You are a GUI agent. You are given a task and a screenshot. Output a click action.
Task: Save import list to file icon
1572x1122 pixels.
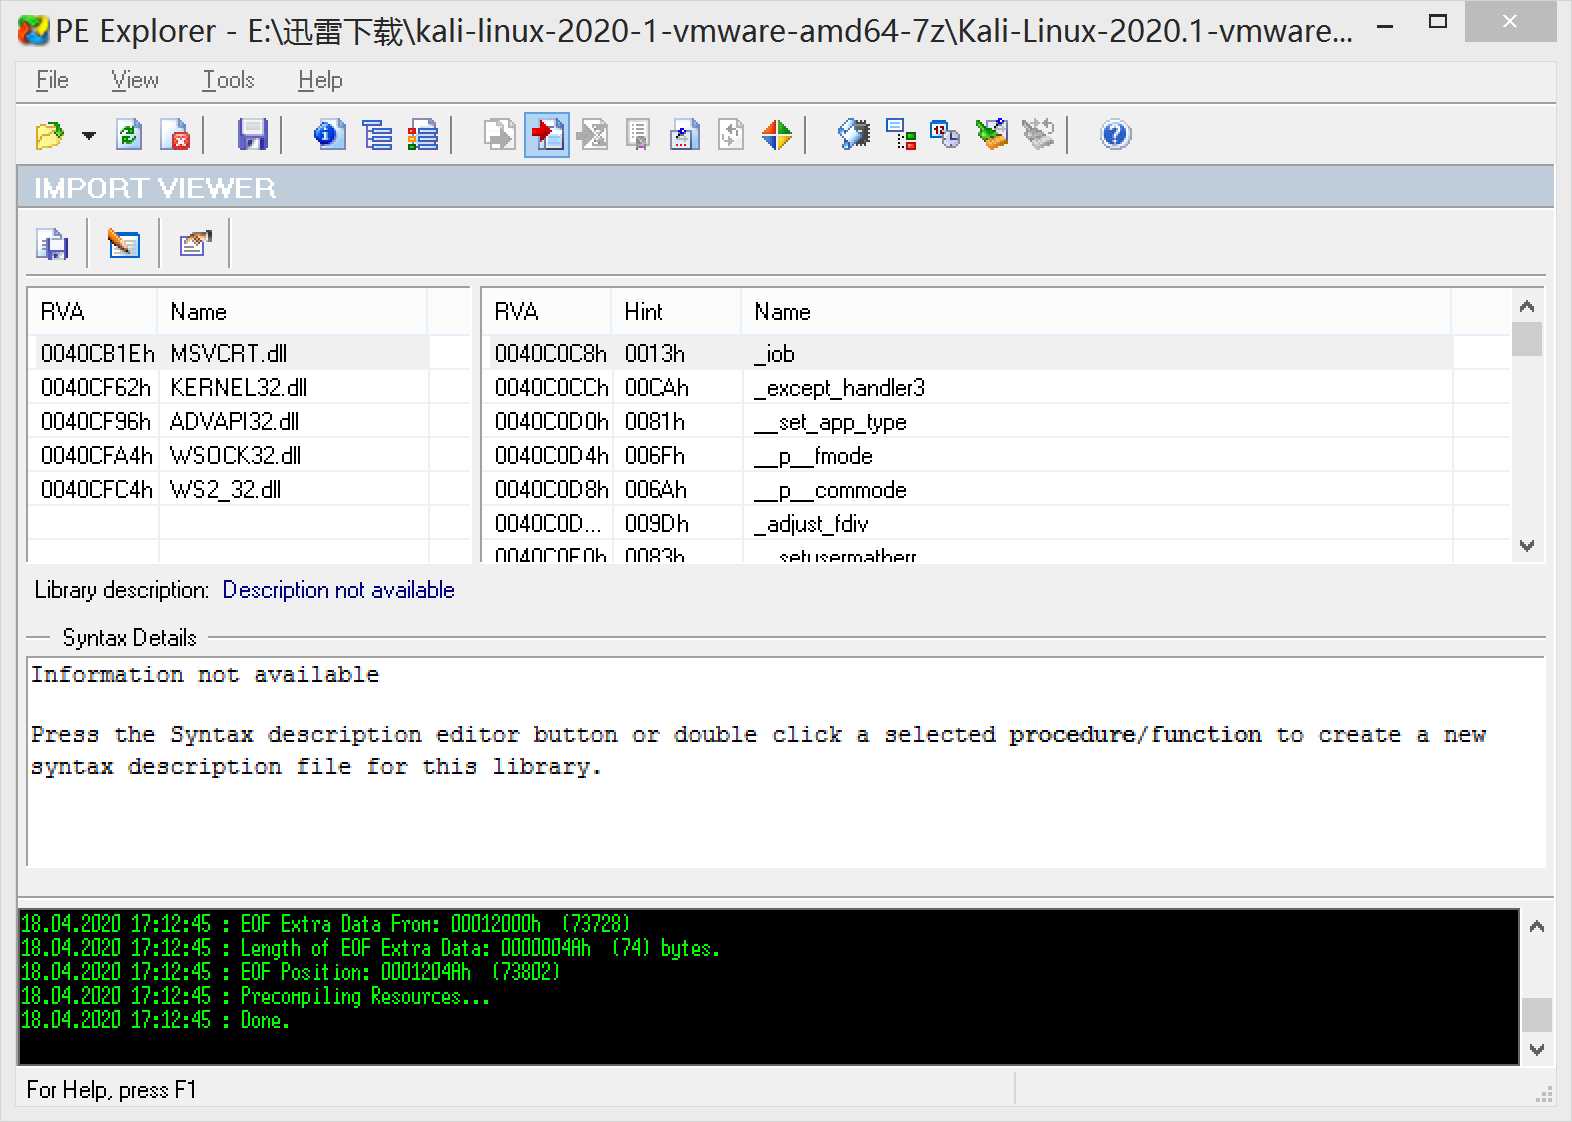point(52,244)
